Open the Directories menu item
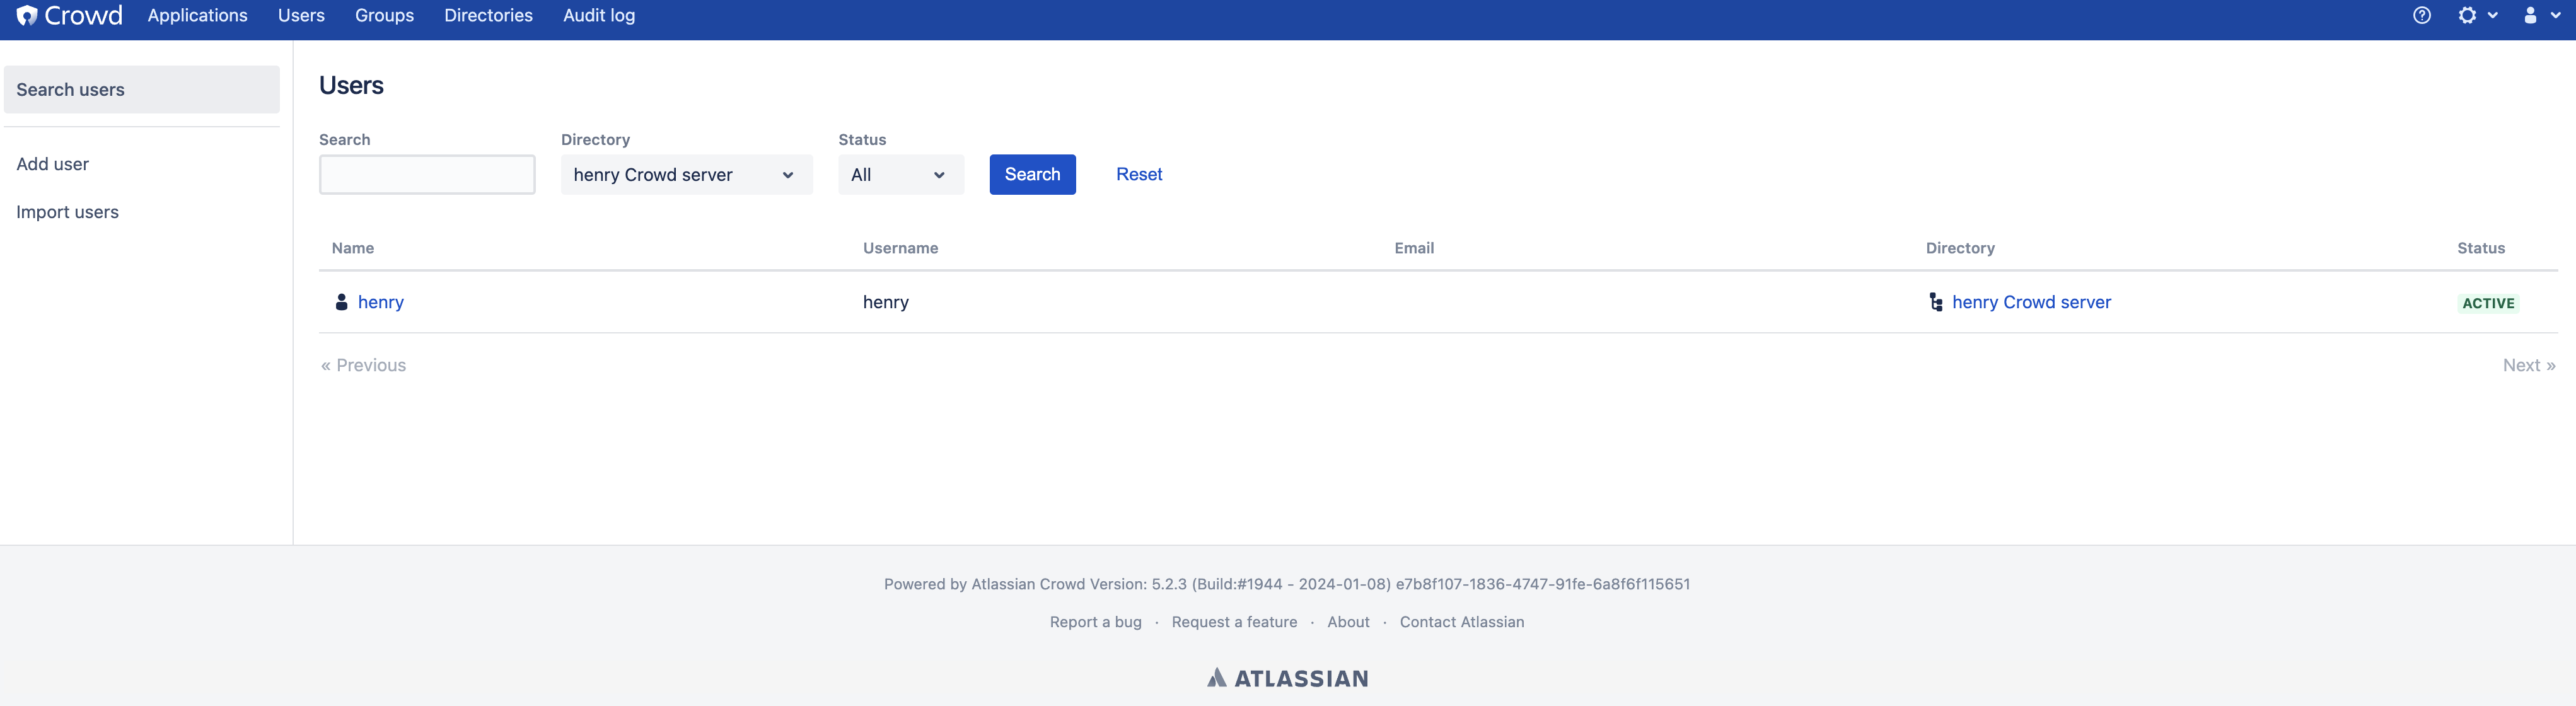2576x706 pixels. click(488, 15)
